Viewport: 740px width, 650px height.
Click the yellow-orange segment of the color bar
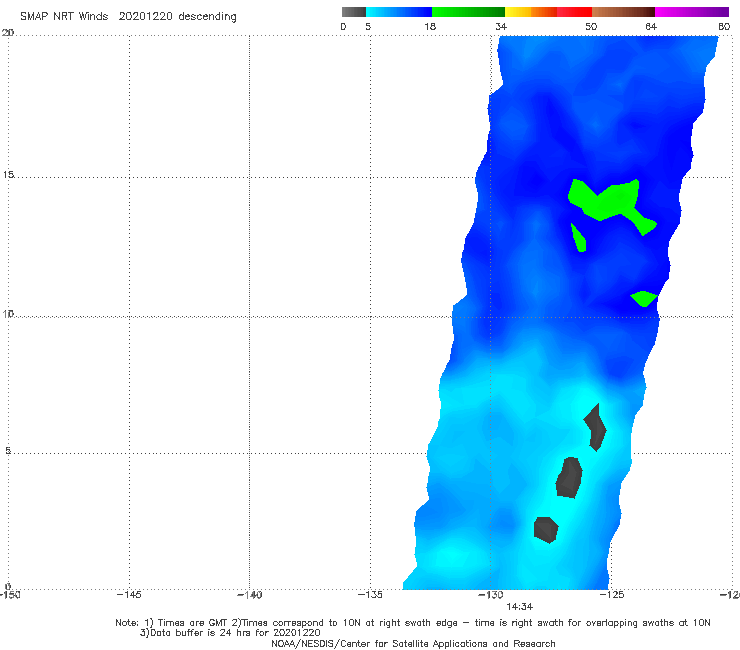coord(531,12)
